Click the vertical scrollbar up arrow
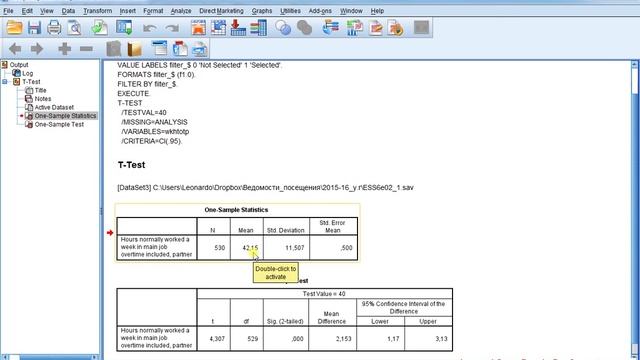 [635, 64]
